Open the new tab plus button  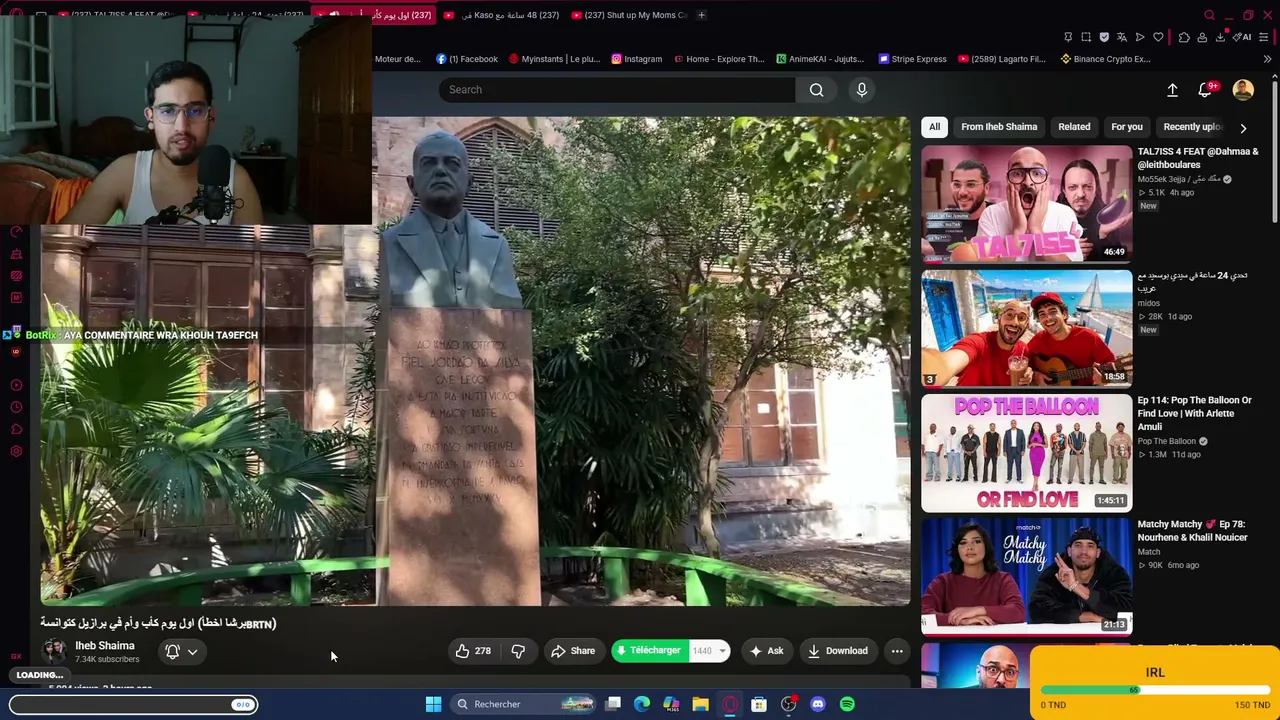coord(701,15)
